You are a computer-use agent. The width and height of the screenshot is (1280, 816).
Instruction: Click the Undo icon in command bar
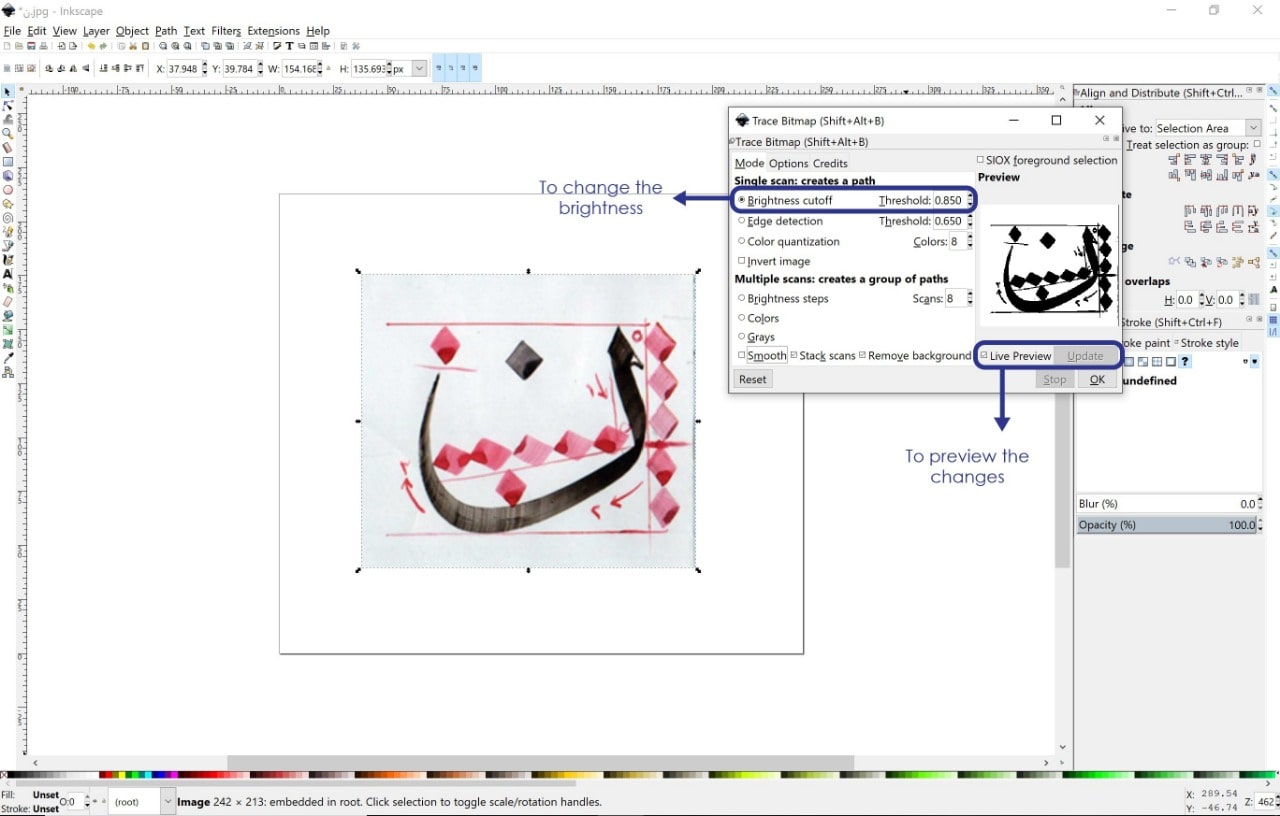91,46
